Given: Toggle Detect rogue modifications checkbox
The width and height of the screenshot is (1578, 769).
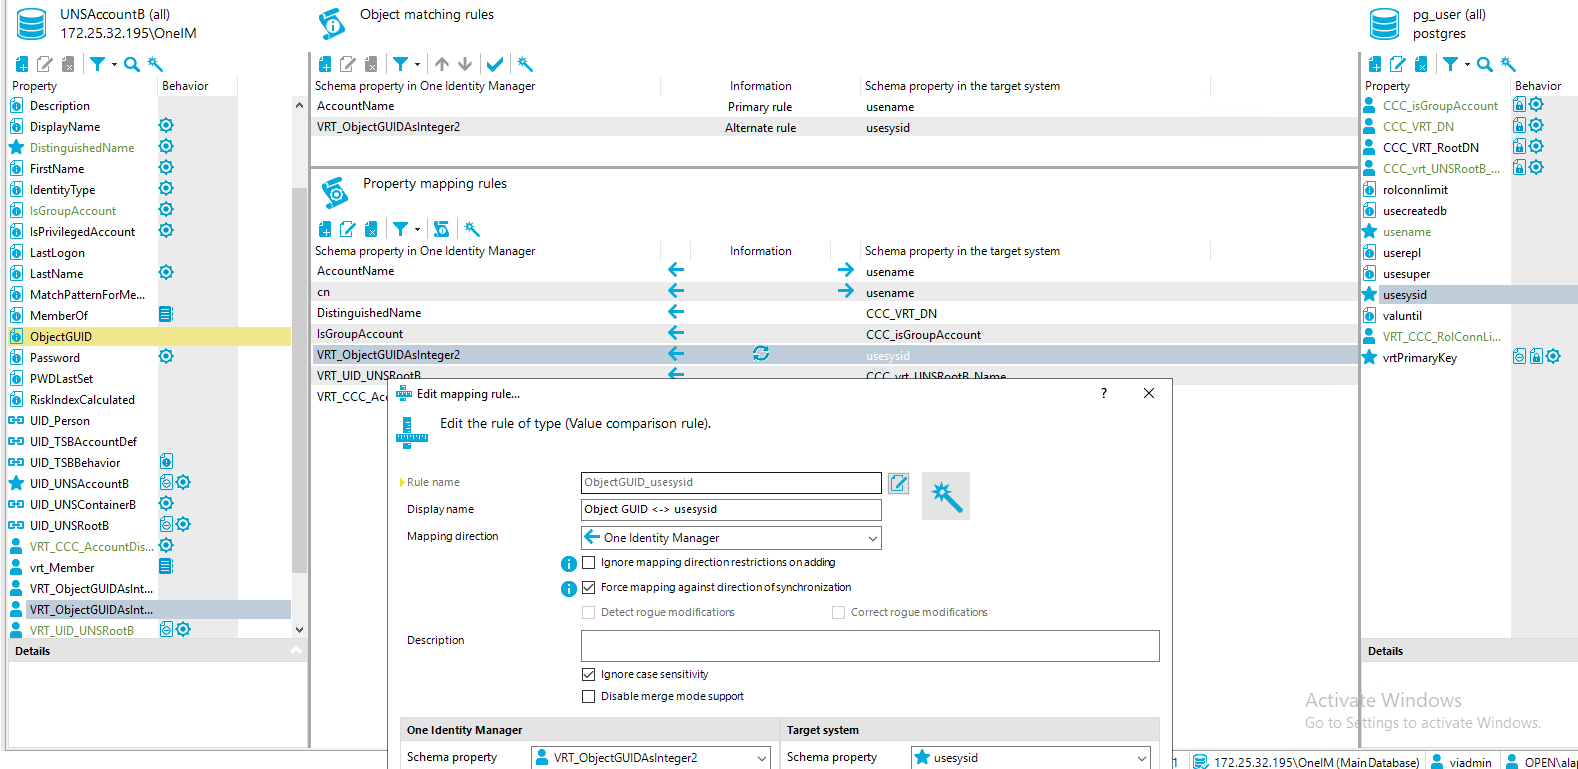Looking at the screenshot, I should point(589,612).
